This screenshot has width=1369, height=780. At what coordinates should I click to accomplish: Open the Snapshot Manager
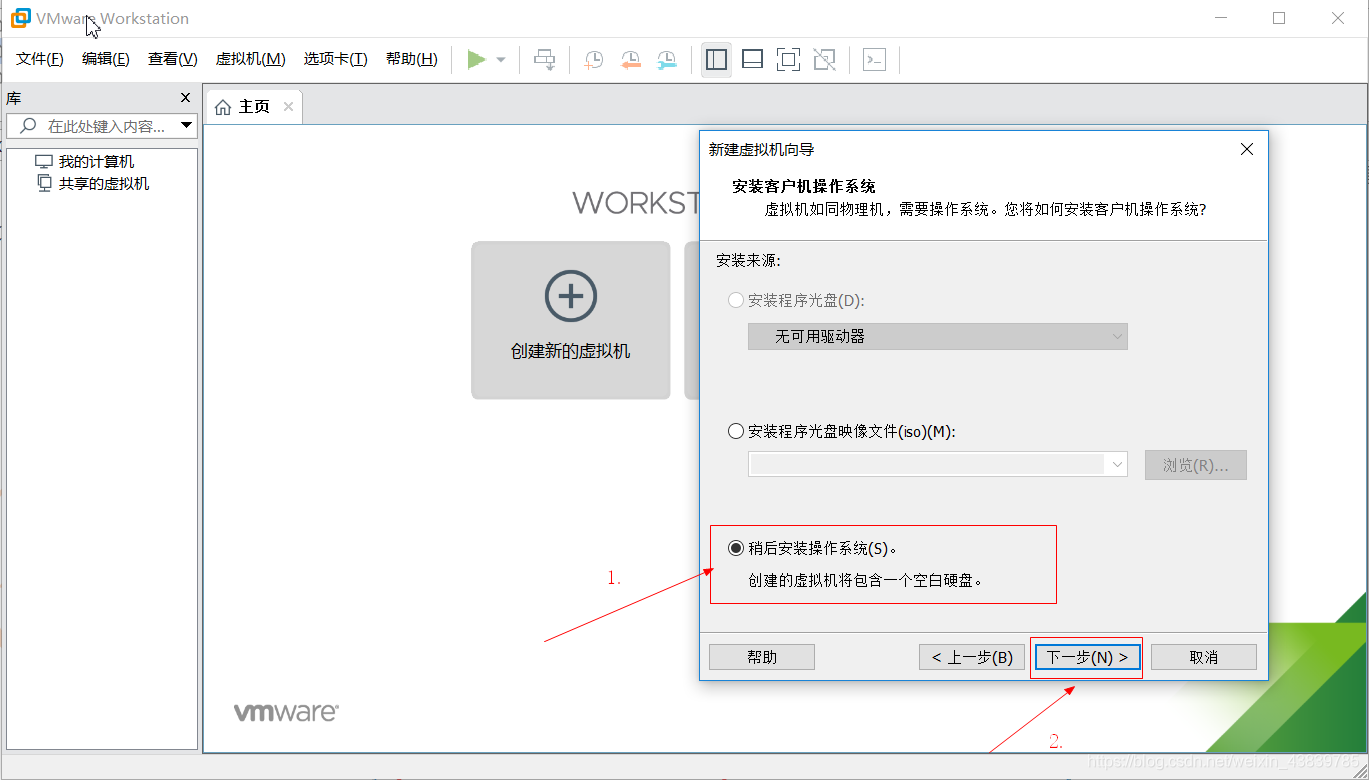click(x=665, y=60)
